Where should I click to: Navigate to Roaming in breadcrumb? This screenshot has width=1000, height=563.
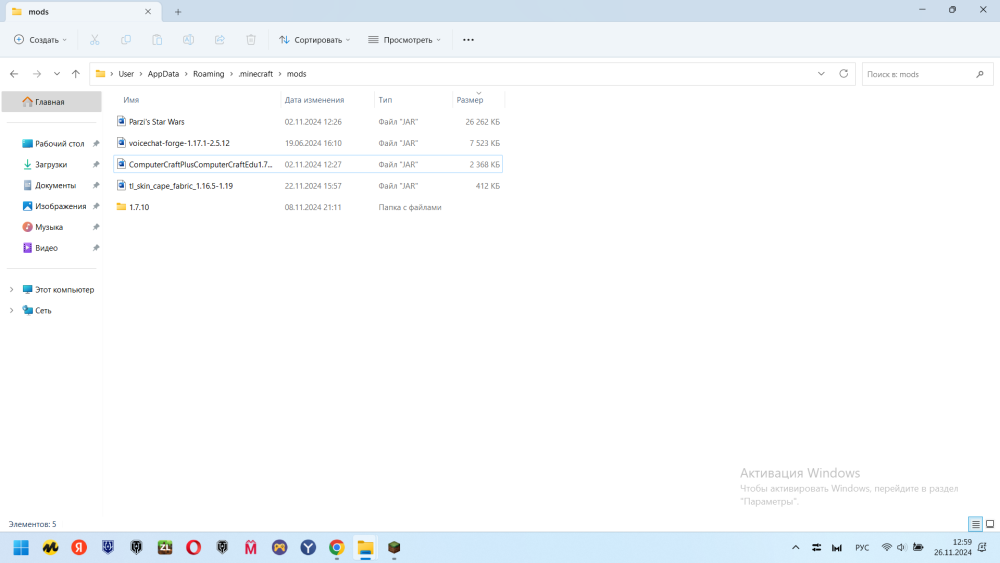tap(209, 74)
